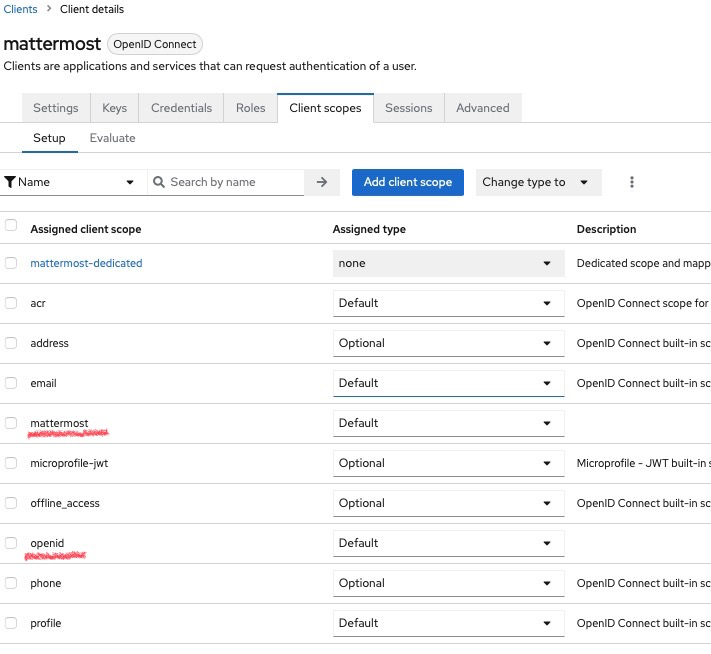
Task: Open the Name filter dropdown
Action: (73, 182)
